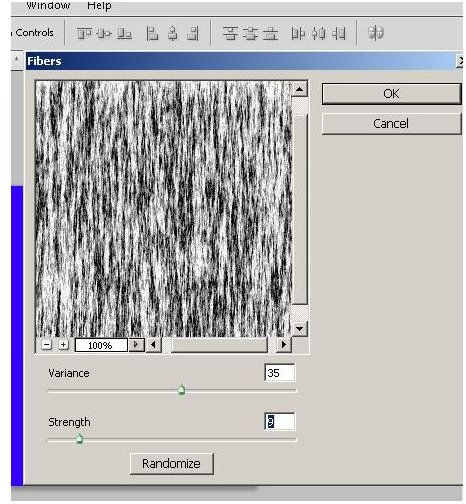Click the align vertical centers icon
466x504 pixels.
tap(104, 33)
